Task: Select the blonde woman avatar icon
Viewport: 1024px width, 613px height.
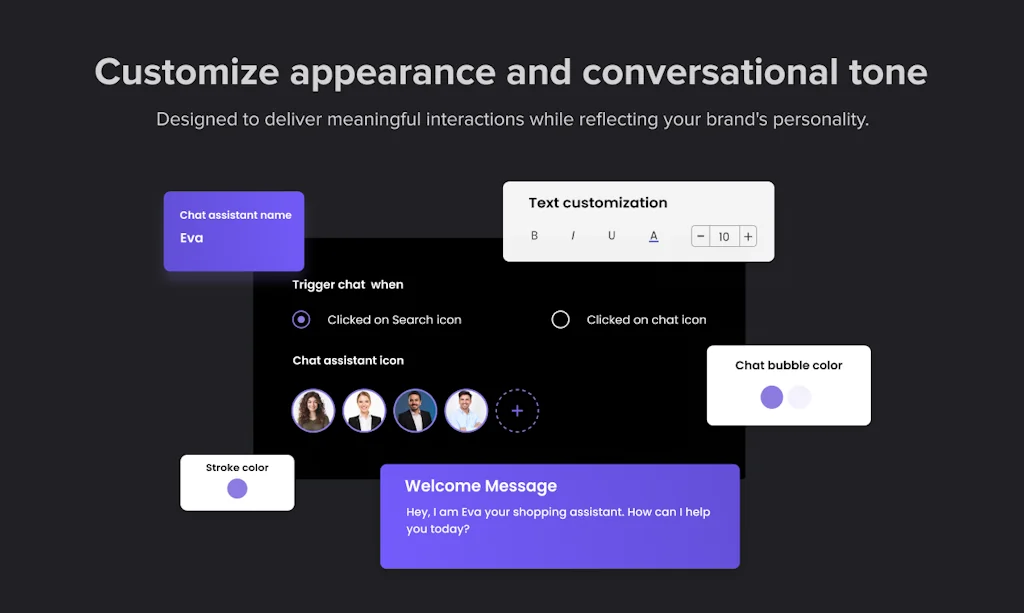Action: tap(364, 410)
